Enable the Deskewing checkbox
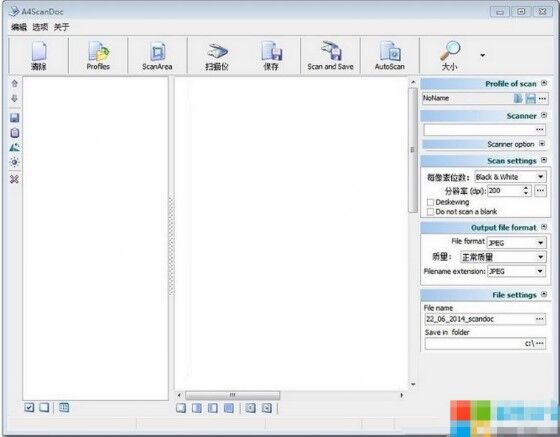The width and height of the screenshot is (560, 437). 430,202
